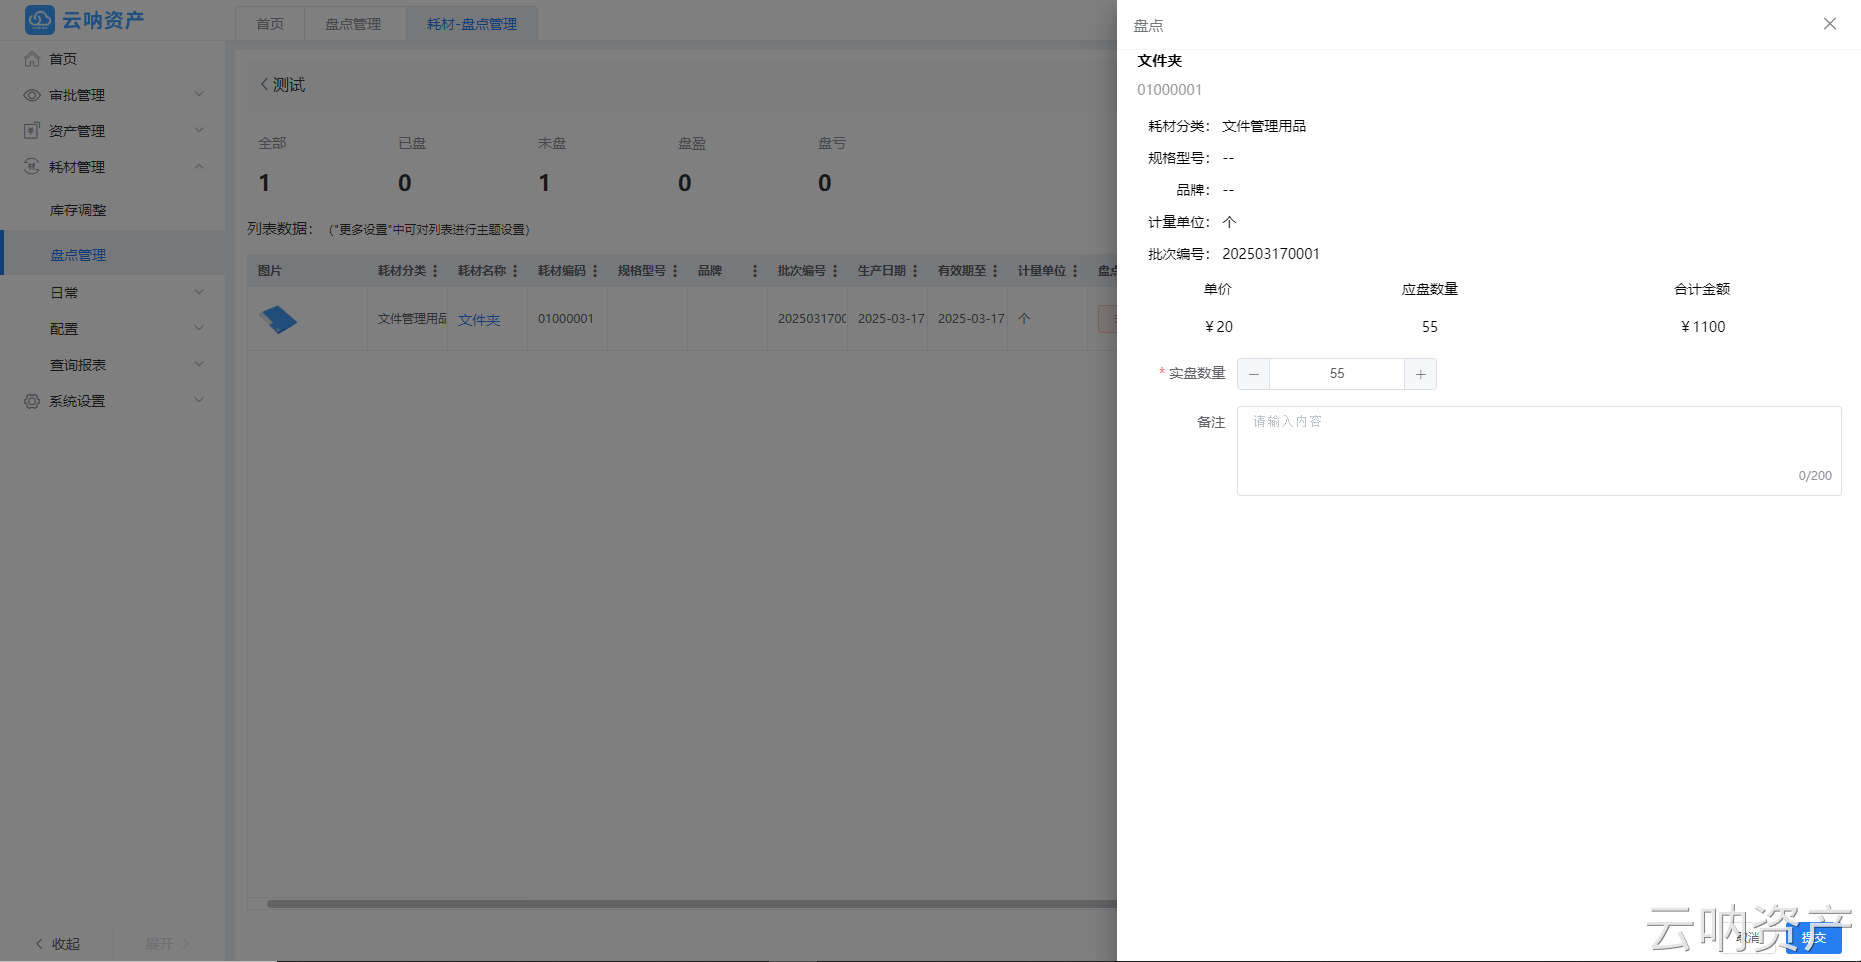This screenshot has height=962, width=1861.
Task: Open the 首页 home icon in sidebar
Action: (x=31, y=59)
